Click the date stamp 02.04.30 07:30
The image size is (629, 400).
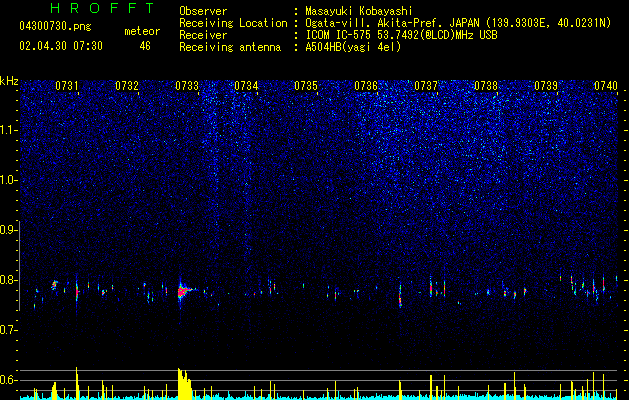coord(61,46)
